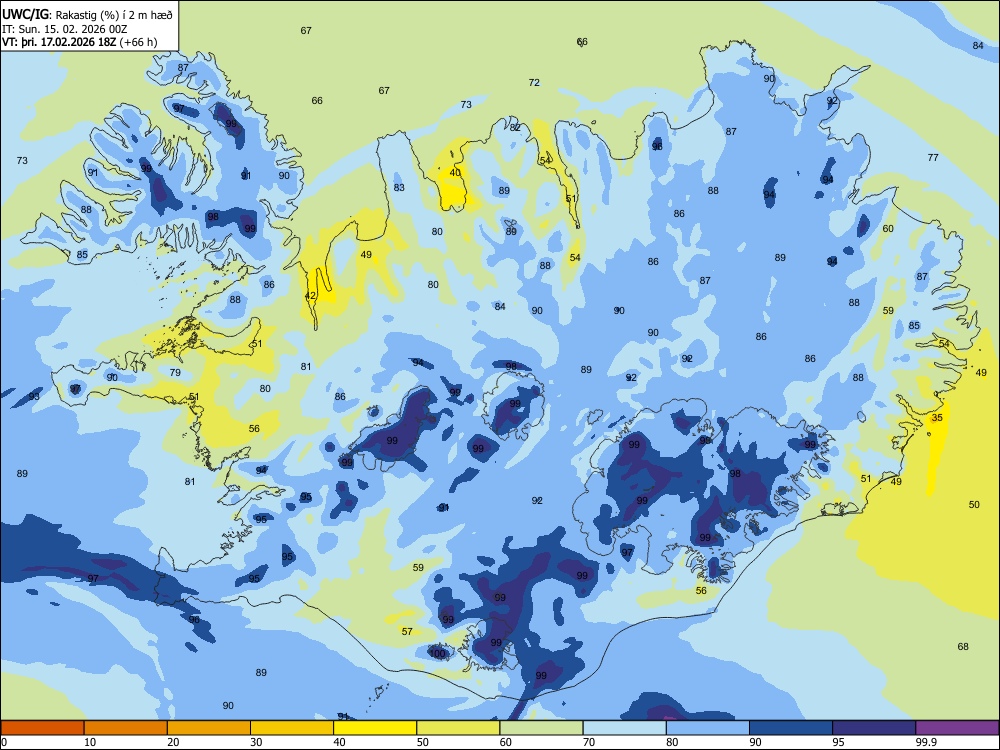The height and width of the screenshot is (750, 1000).
Task: Select the 'IT: Sun. 15. 02. 2026 00Z' line
Action: 64,29
